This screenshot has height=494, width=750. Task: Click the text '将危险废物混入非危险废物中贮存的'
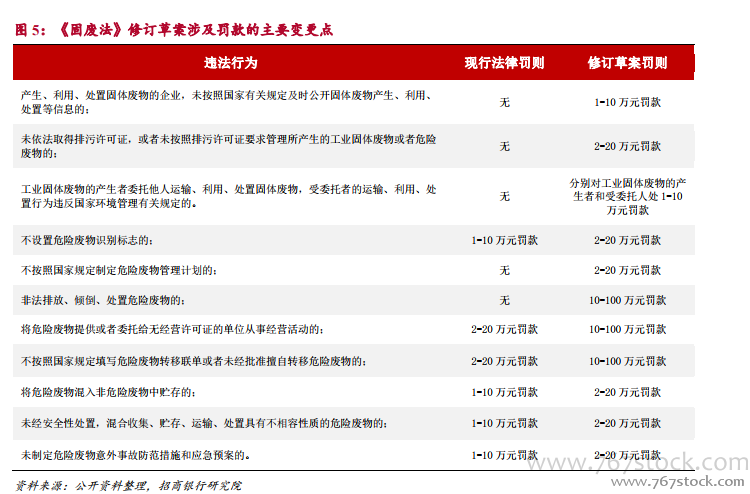pos(108,392)
